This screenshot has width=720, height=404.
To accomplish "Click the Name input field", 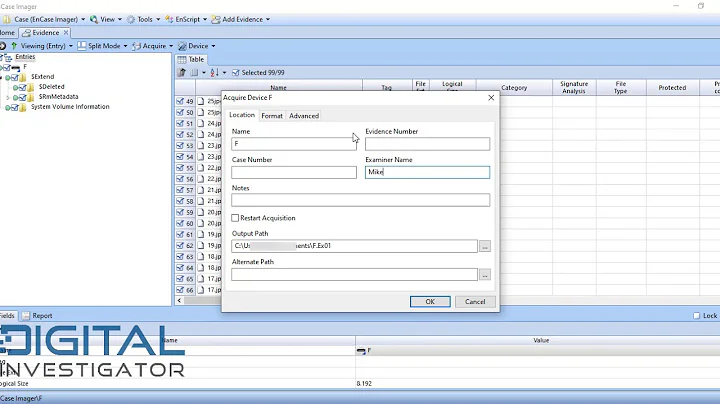I will pyautogui.click(x=294, y=144).
